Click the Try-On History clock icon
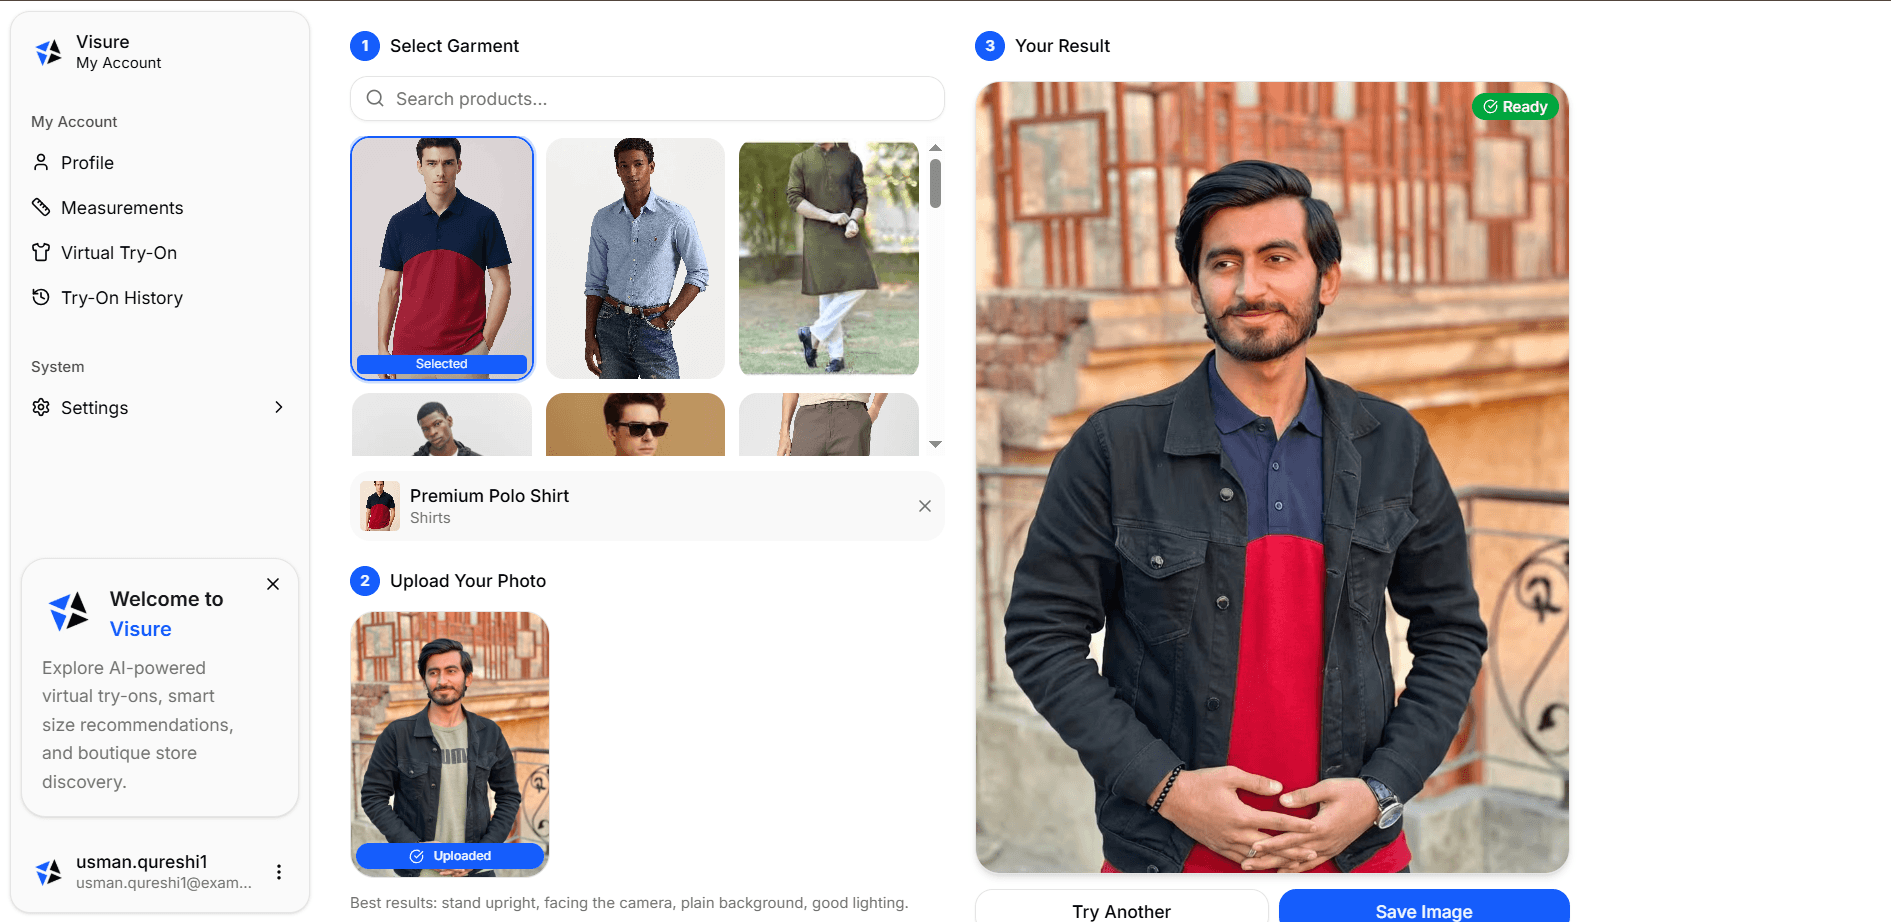This screenshot has width=1891, height=922. [41, 298]
